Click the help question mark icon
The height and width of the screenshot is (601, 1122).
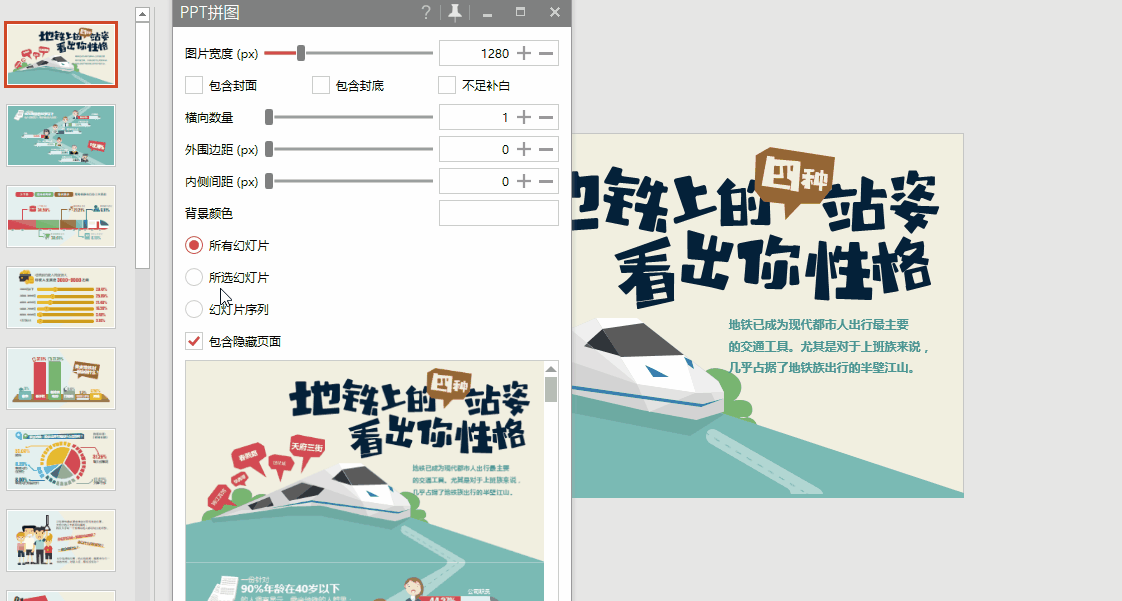point(426,13)
